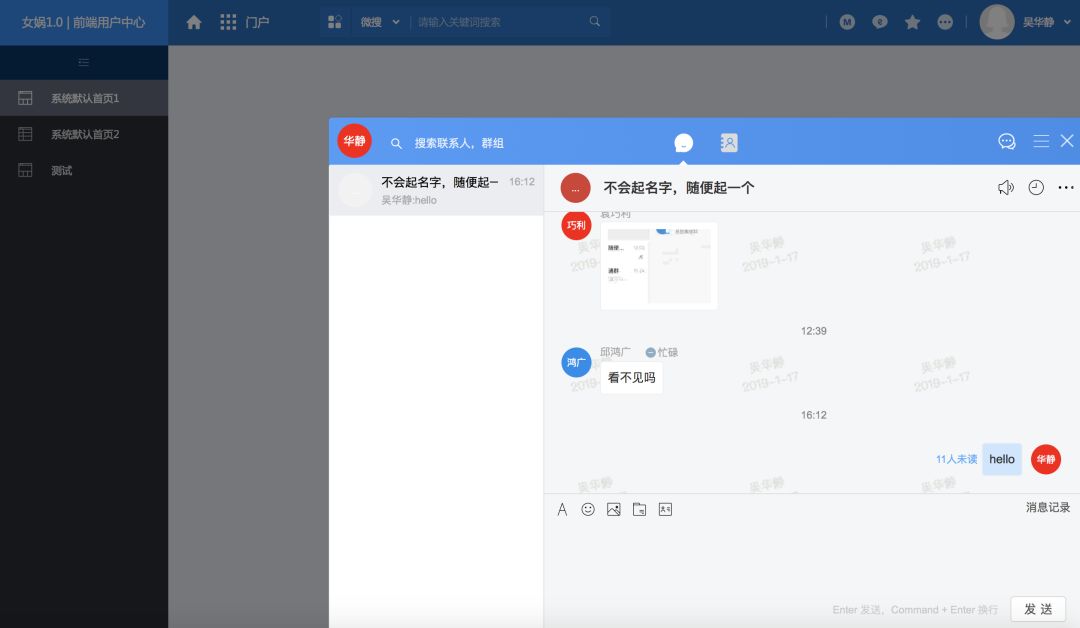Open the clock history icon
The width and height of the screenshot is (1080, 628).
pyautogui.click(x=1036, y=187)
